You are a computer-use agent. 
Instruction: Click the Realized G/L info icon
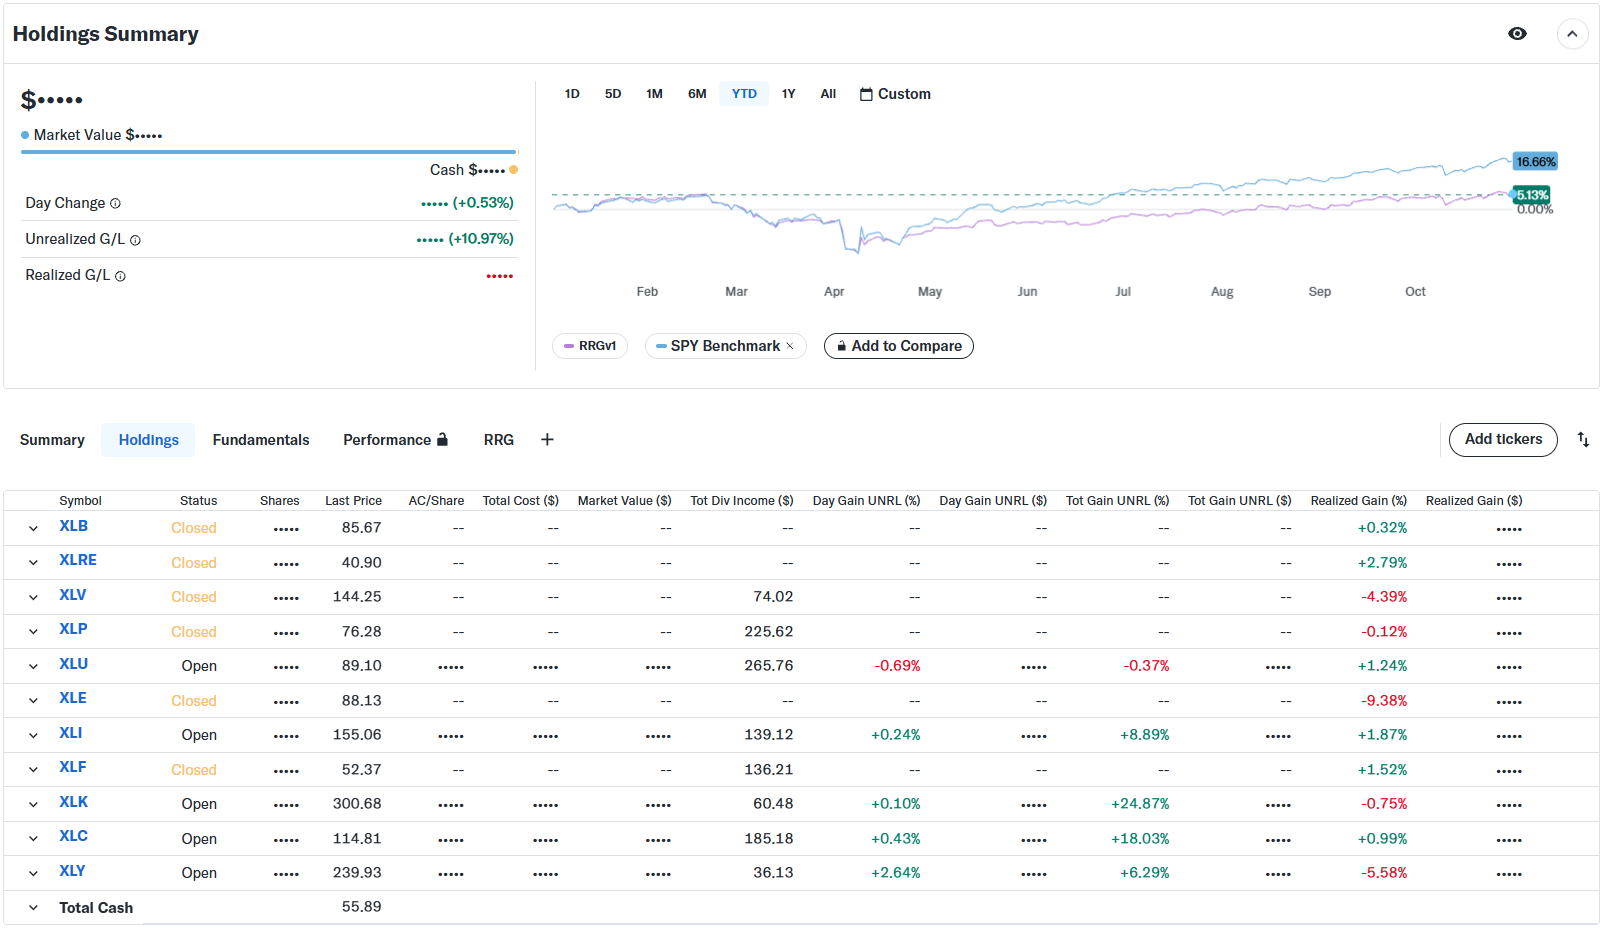pyautogui.click(x=120, y=276)
